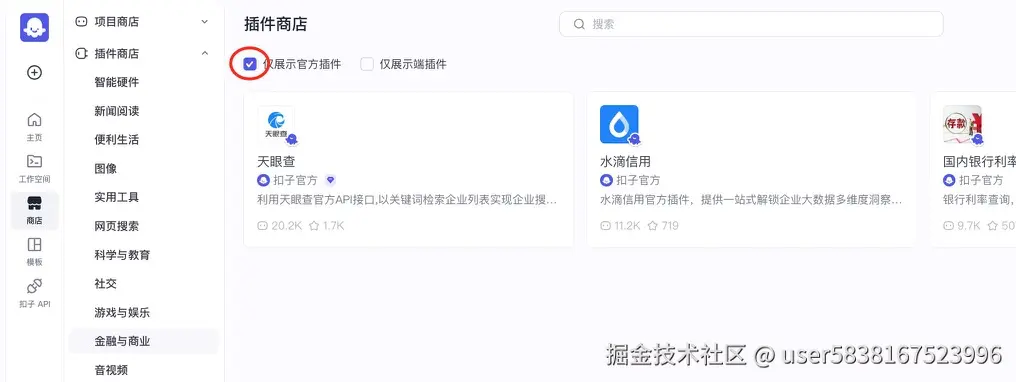Image resolution: width=1016 pixels, height=382 pixels.
Task: Click the 项目商店 bot icon
Action: click(x=82, y=22)
